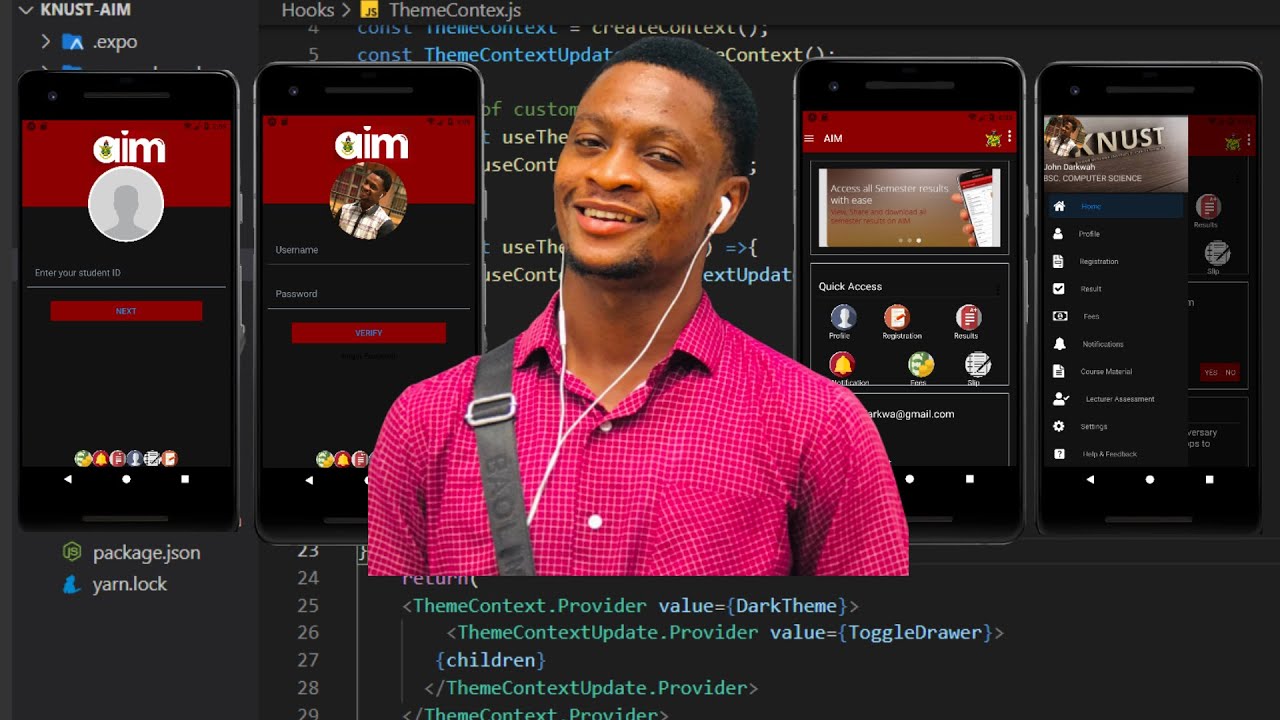Tap the Results icon in Quick Access
Image resolution: width=1280 pixels, height=720 pixels.
point(968,318)
